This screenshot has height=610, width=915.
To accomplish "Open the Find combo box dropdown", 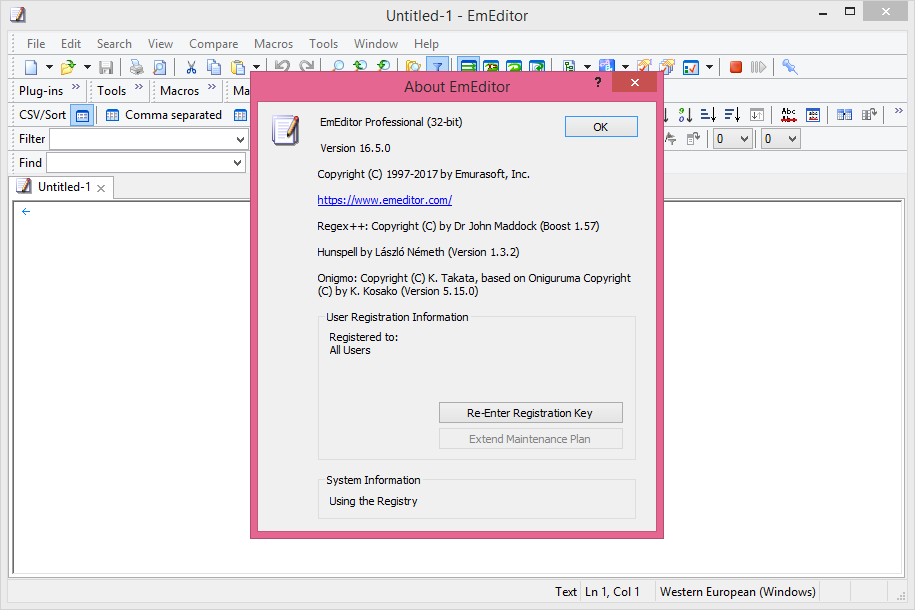I will [238, 163].
